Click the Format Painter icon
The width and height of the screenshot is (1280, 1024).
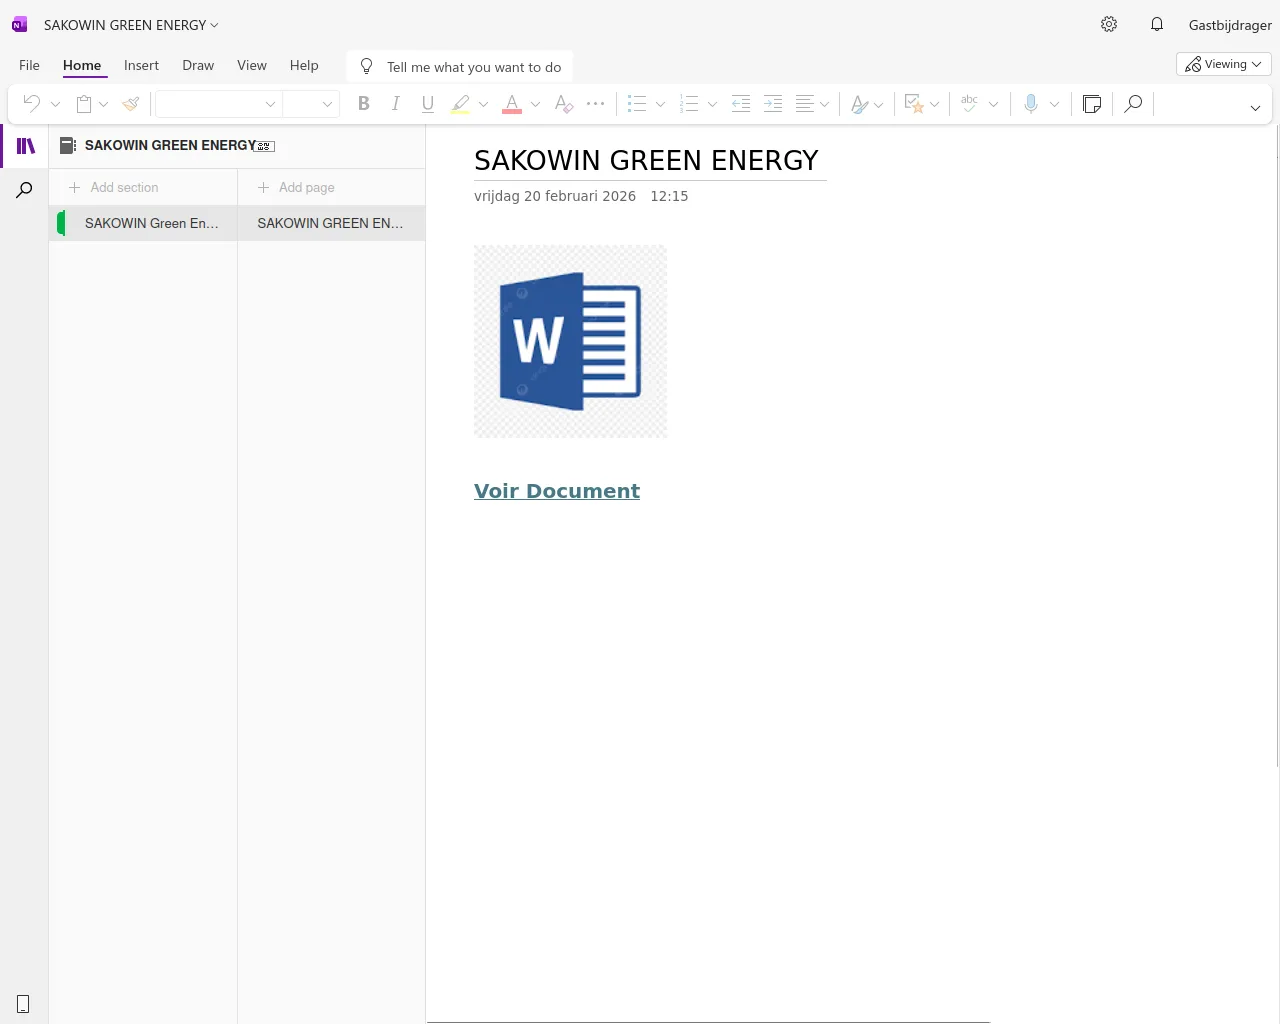131,104
